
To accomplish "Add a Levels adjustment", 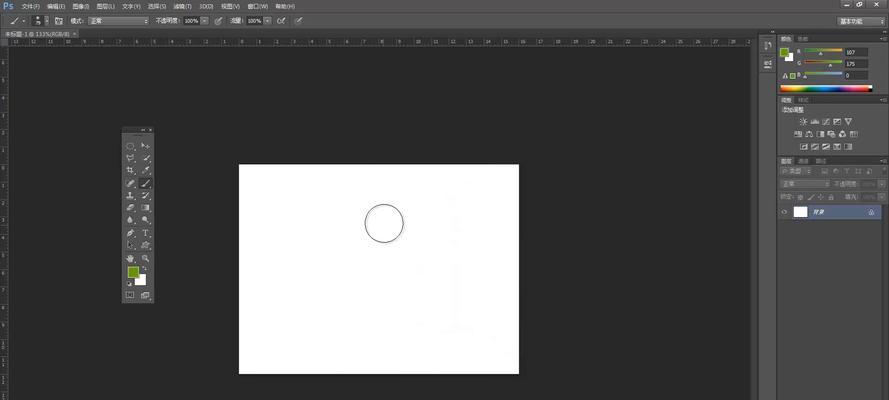I will [x=815, y=121].
